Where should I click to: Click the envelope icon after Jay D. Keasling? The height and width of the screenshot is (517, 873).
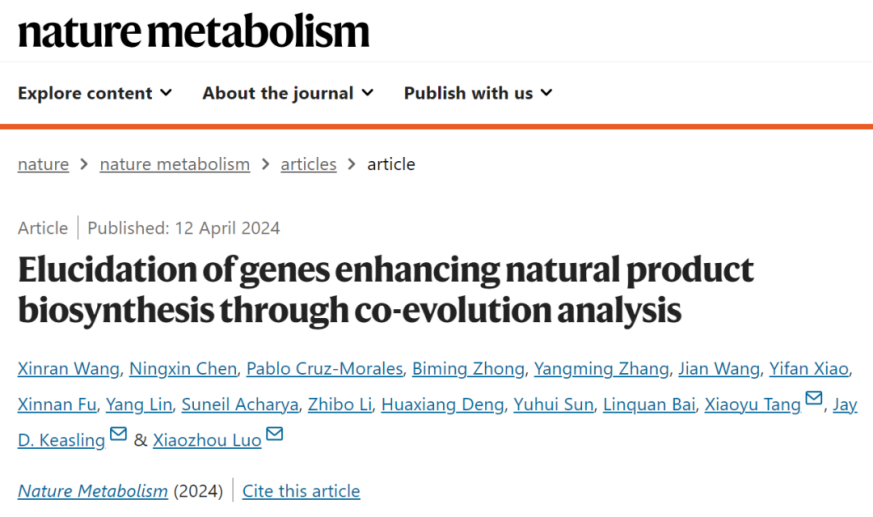[118, 435]
